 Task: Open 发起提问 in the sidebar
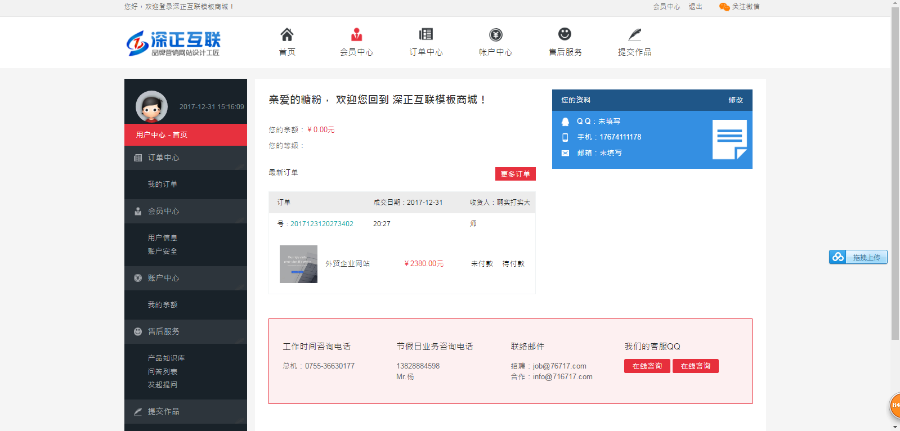coord(162,385)
